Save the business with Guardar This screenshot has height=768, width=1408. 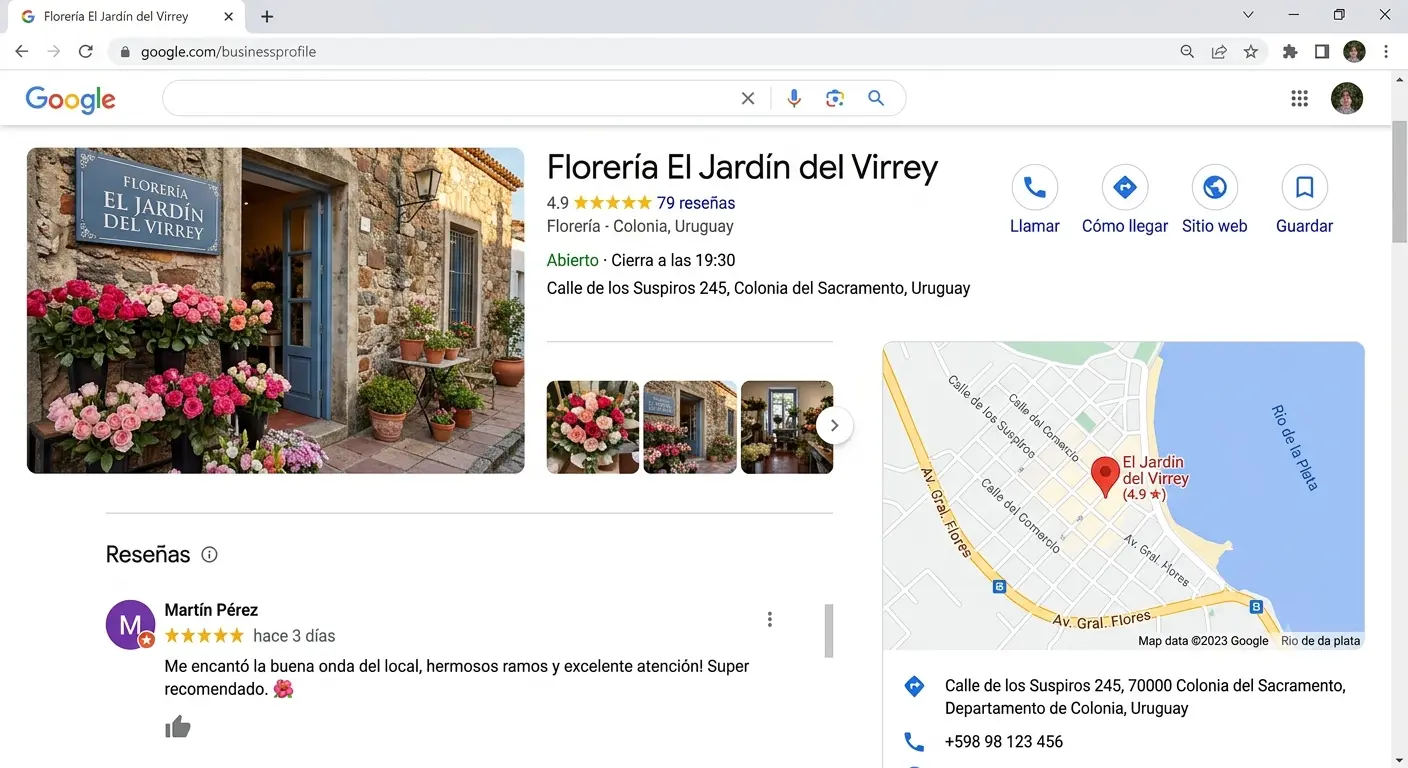pos(1305,200)
